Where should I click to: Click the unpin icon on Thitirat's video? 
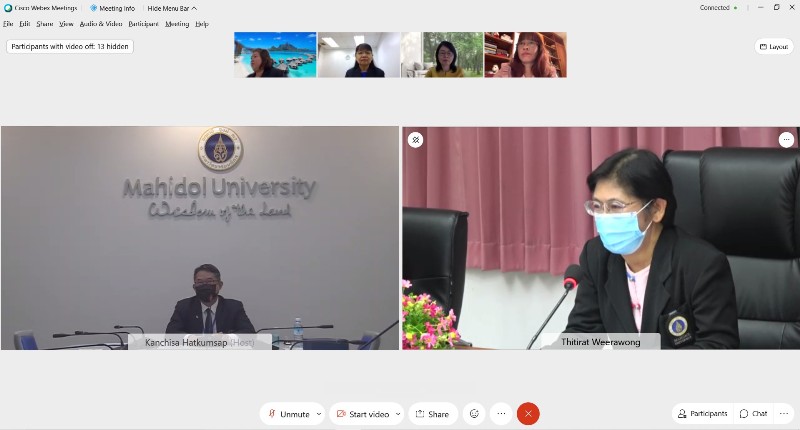[x=415, y=140]
